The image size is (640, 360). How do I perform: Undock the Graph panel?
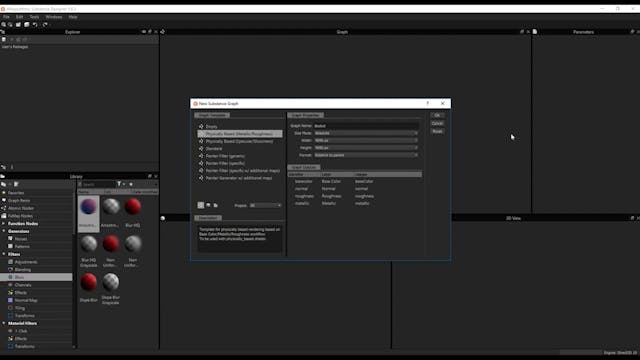pyautogui.click(x=522, y=32)
